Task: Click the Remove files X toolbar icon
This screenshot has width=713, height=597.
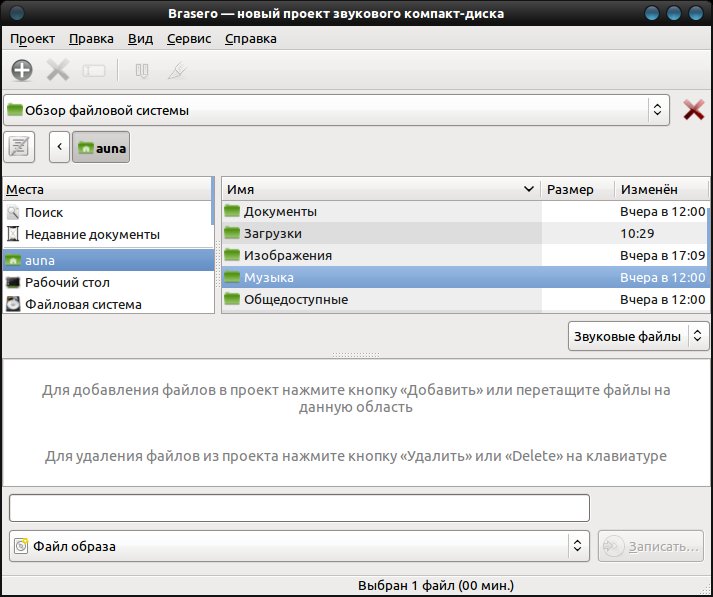Action: pyautogui.click(x=58, y=70)
